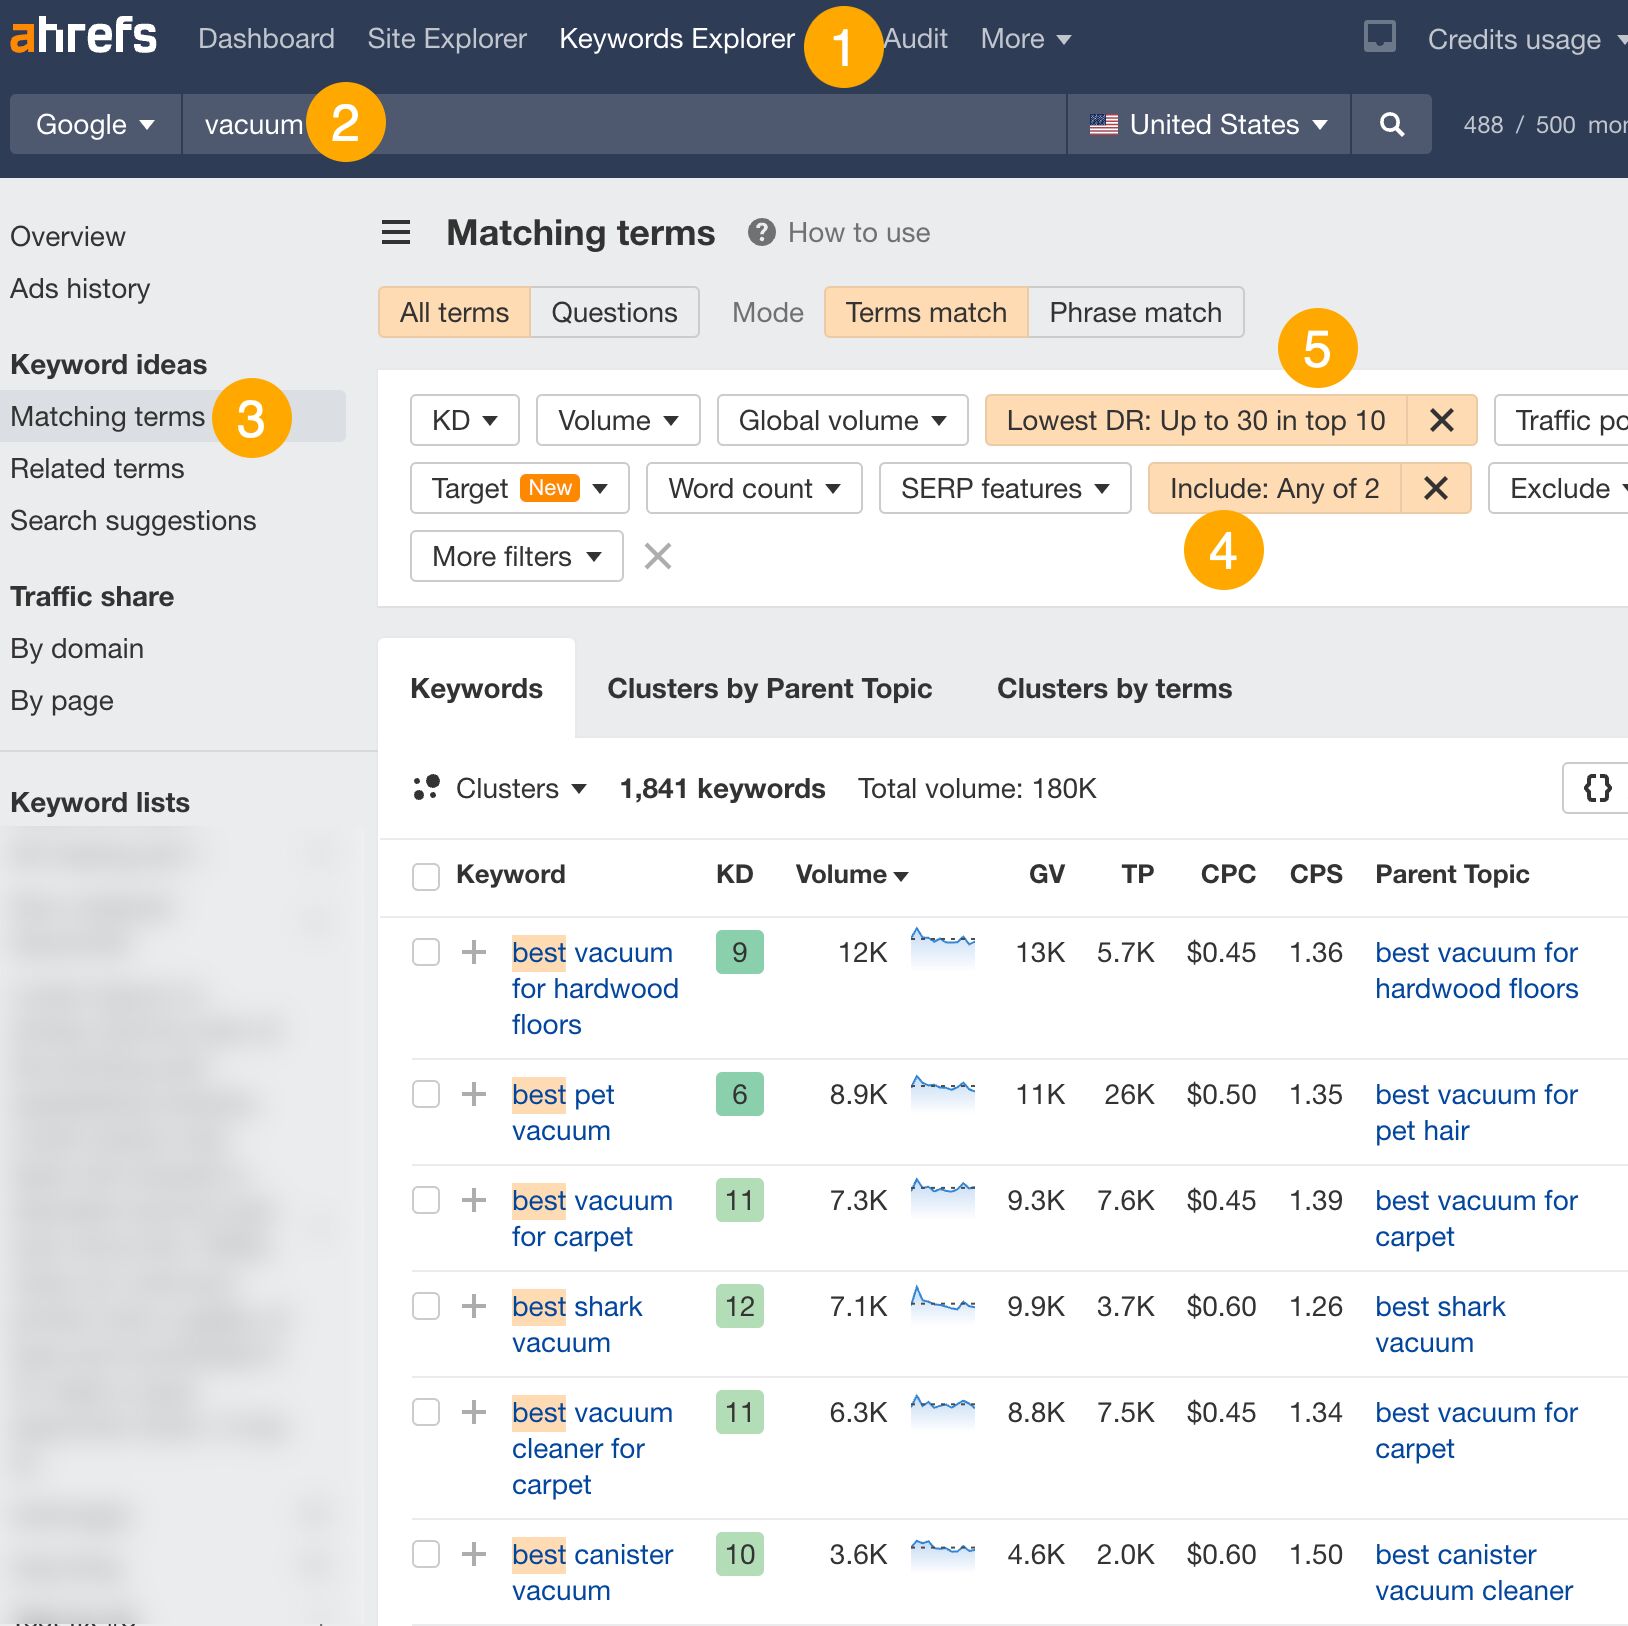Check the checkbox for 'best shark vacuum'

coord(425,1306)
